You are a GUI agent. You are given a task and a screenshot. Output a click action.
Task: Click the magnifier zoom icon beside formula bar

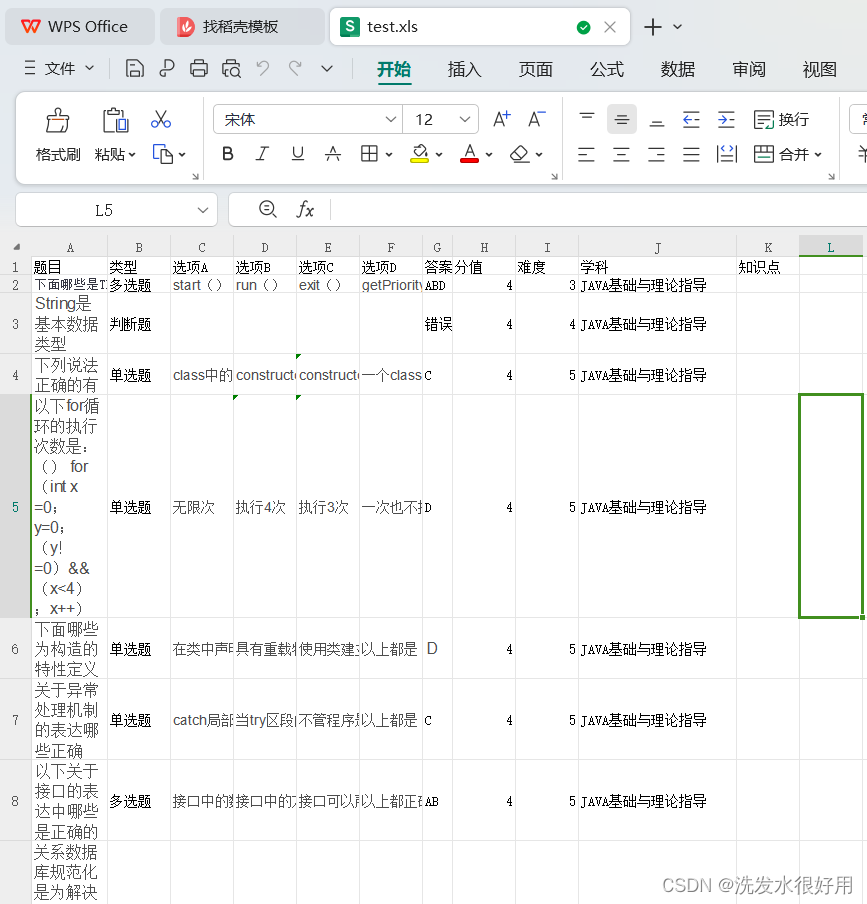267,209
